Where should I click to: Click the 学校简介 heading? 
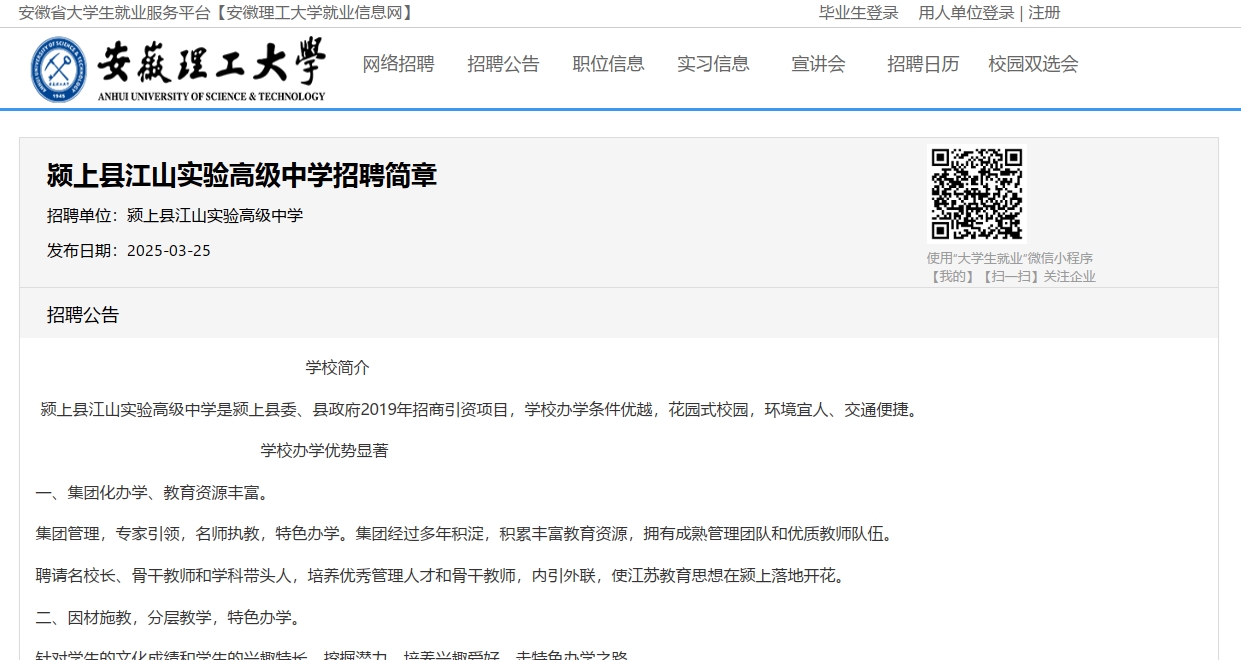337,368
